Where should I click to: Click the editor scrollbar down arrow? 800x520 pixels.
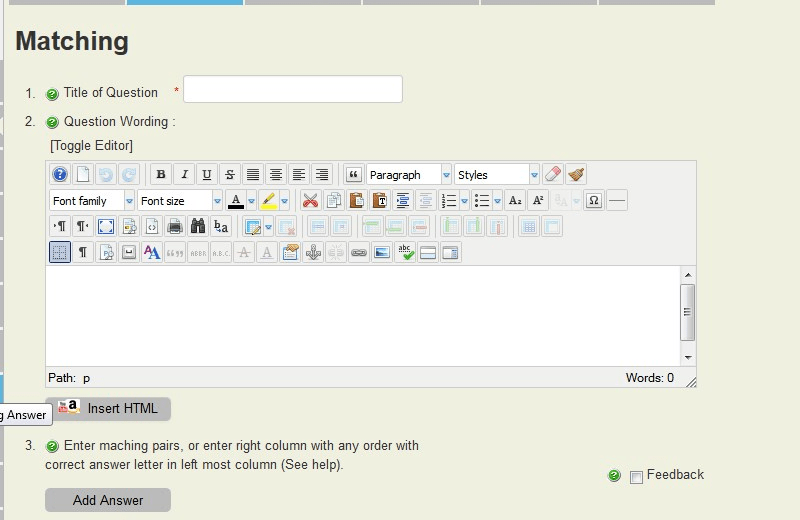pos(688,357)
